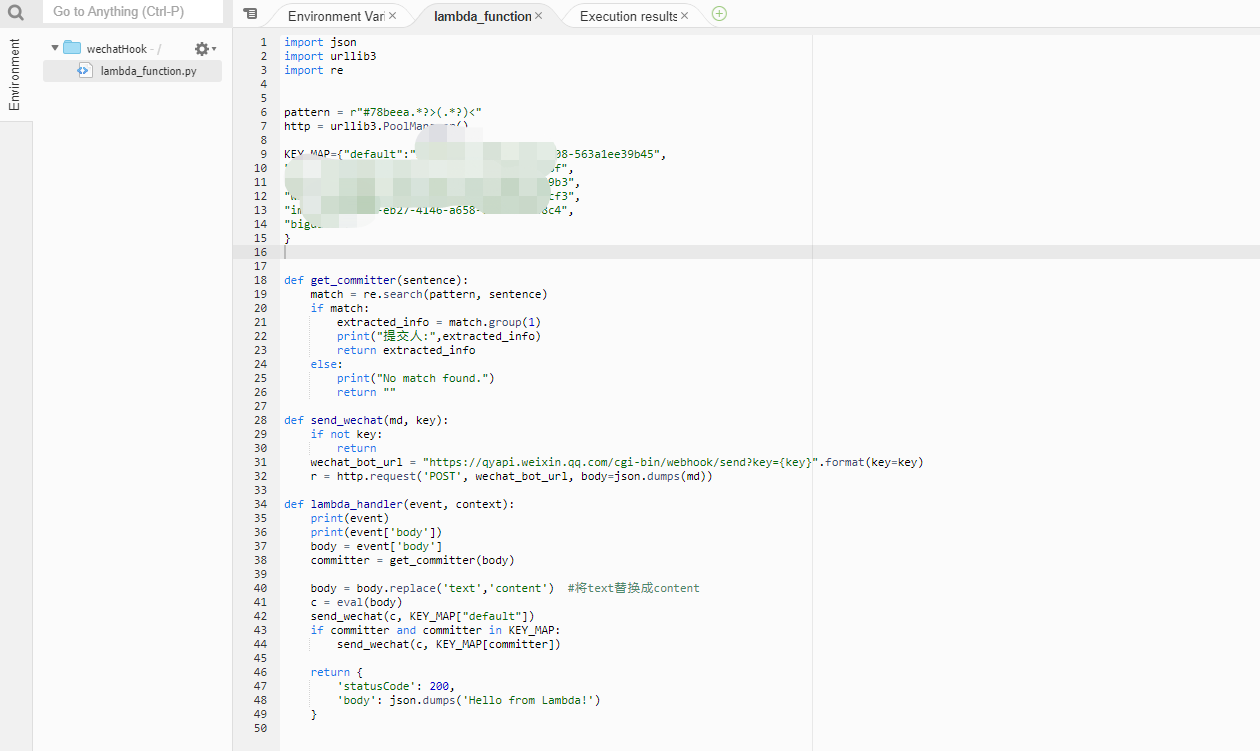Click the 'c = eval(body)' line
The width and height of the screenshot is (1260, 751).
357,602
